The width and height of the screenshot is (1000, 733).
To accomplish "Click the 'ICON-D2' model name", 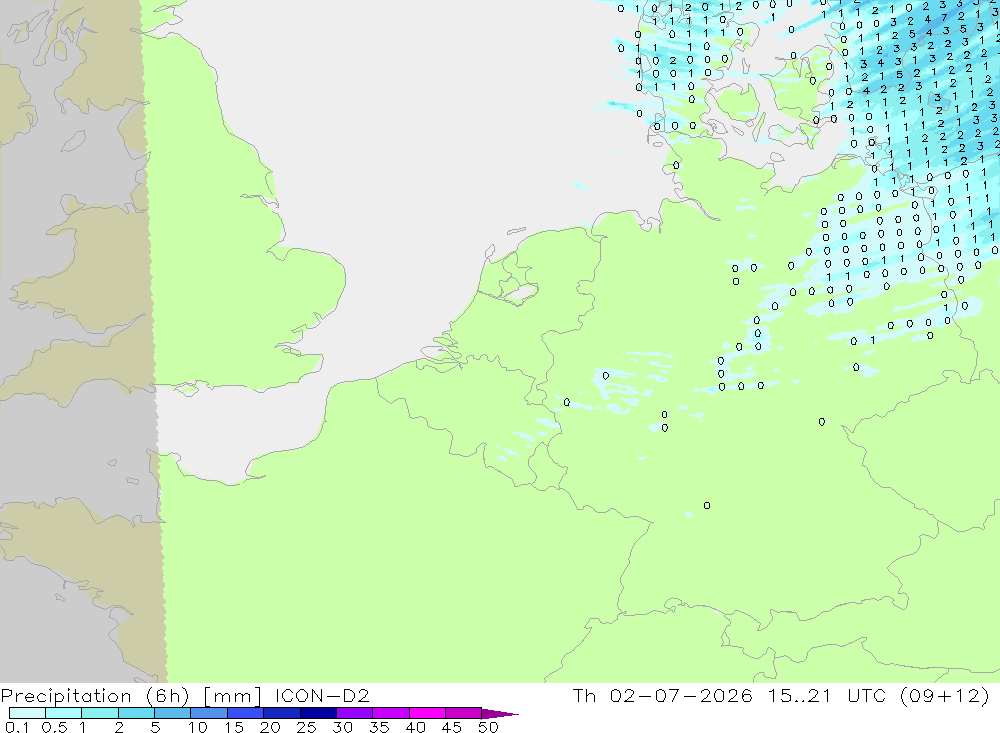I will coord(322,695).
